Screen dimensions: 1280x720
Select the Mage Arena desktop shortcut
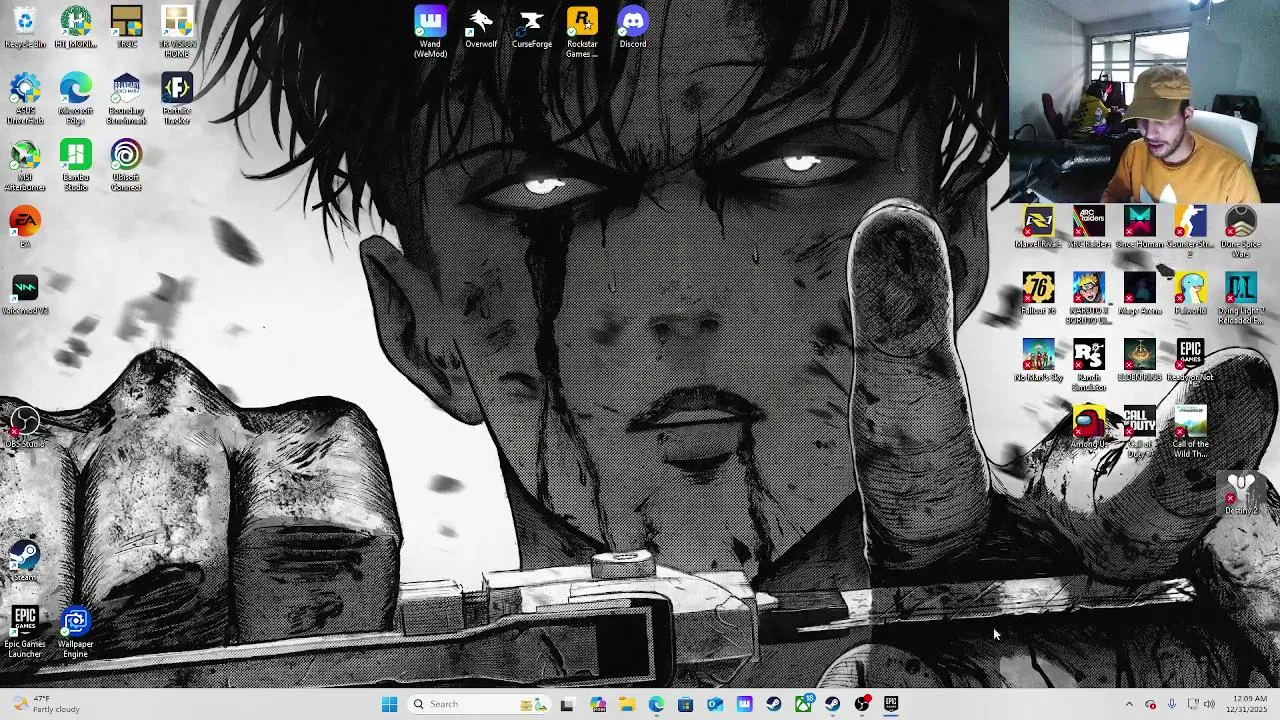click(x=1139, y=294)
